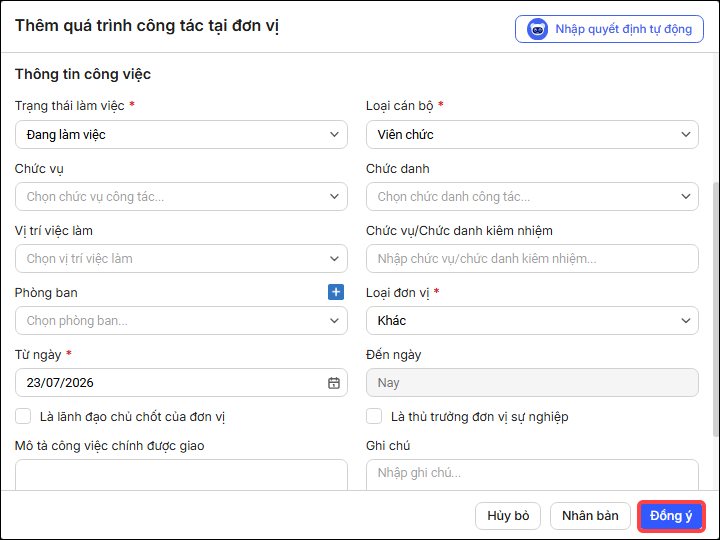Click the dialog title Thêm quá trình công tác
This screenshot has height=540, width=720.
point(147,26)
